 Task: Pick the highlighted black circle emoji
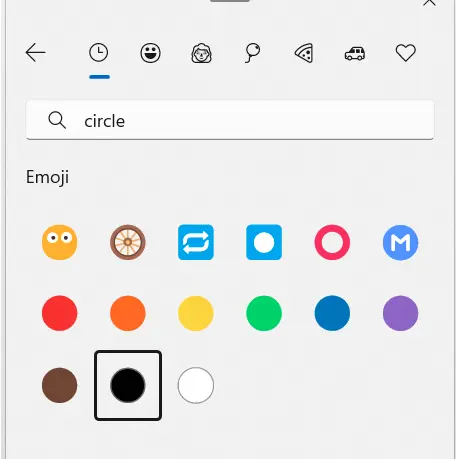tap(128, 385)
